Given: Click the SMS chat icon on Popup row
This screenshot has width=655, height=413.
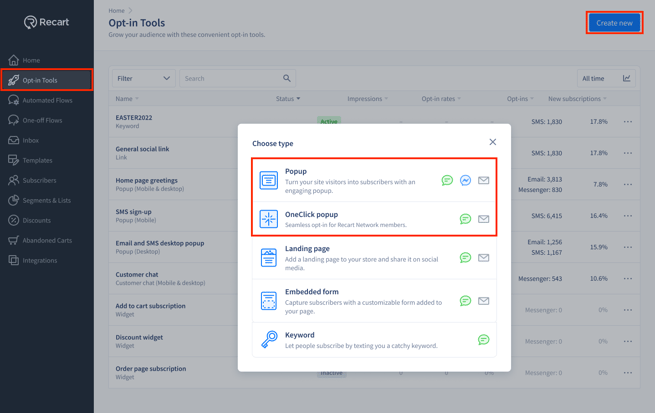Looking at the screenshot, I should click(447, 180).
